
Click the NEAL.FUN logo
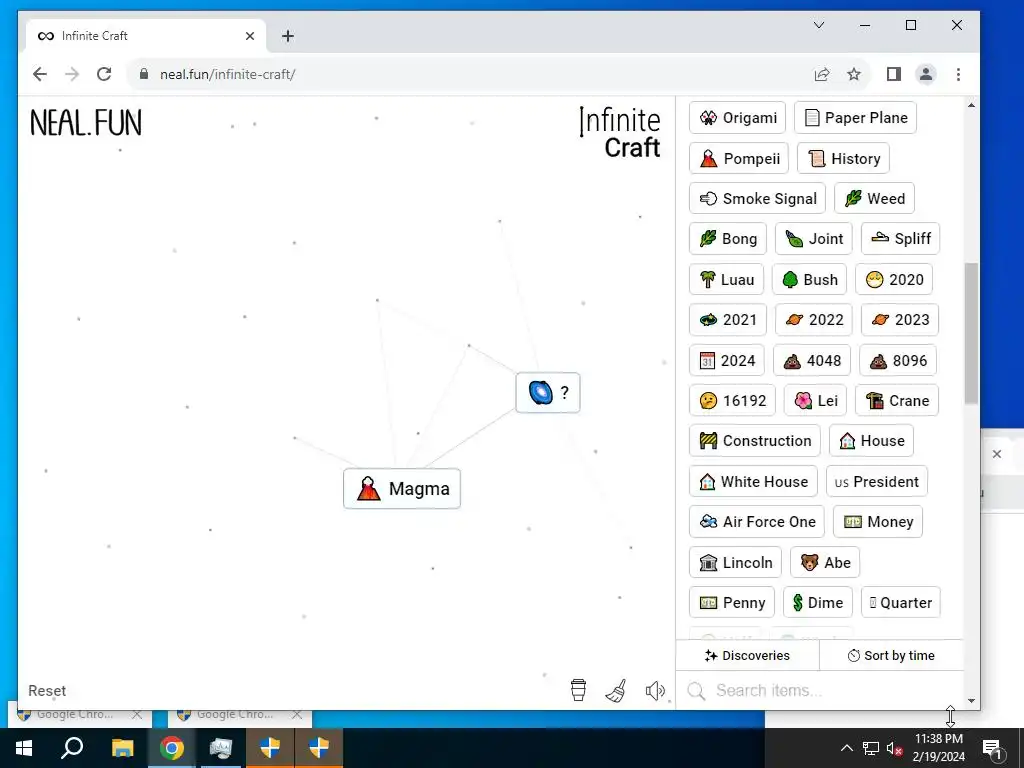pos(86,123)
